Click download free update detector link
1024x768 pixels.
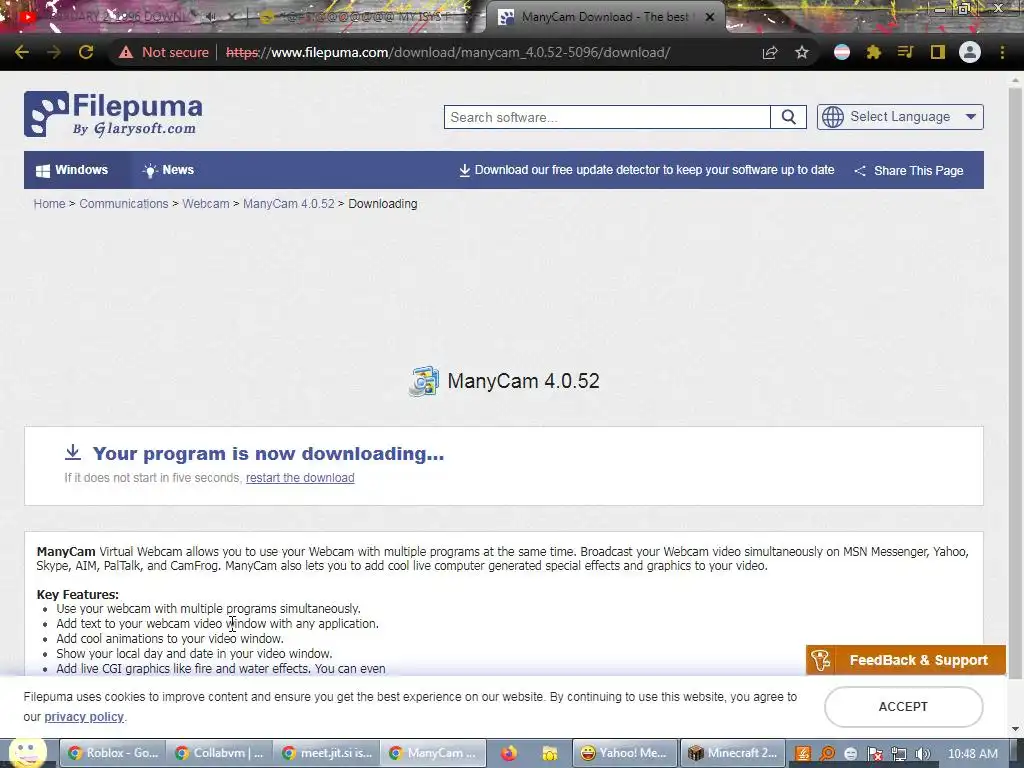tap(647, 170)
